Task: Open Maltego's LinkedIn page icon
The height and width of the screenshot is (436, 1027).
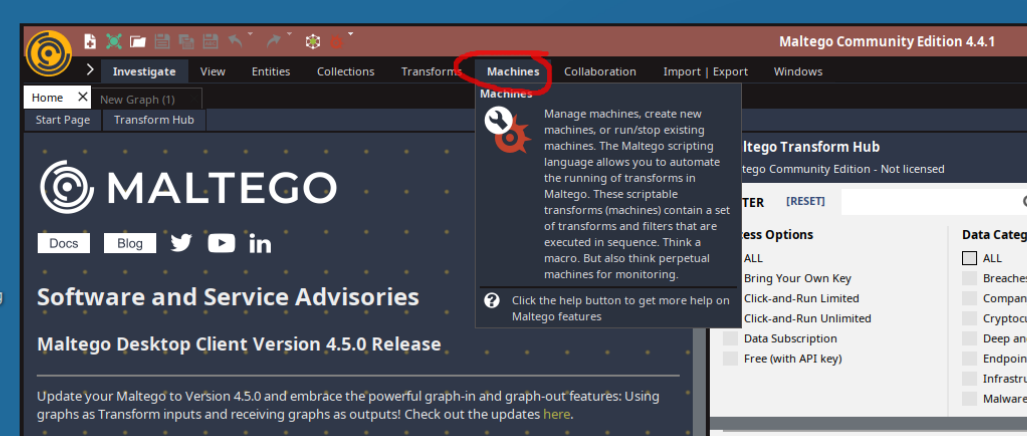Action: pyautogui.click(x=260, y=243)
